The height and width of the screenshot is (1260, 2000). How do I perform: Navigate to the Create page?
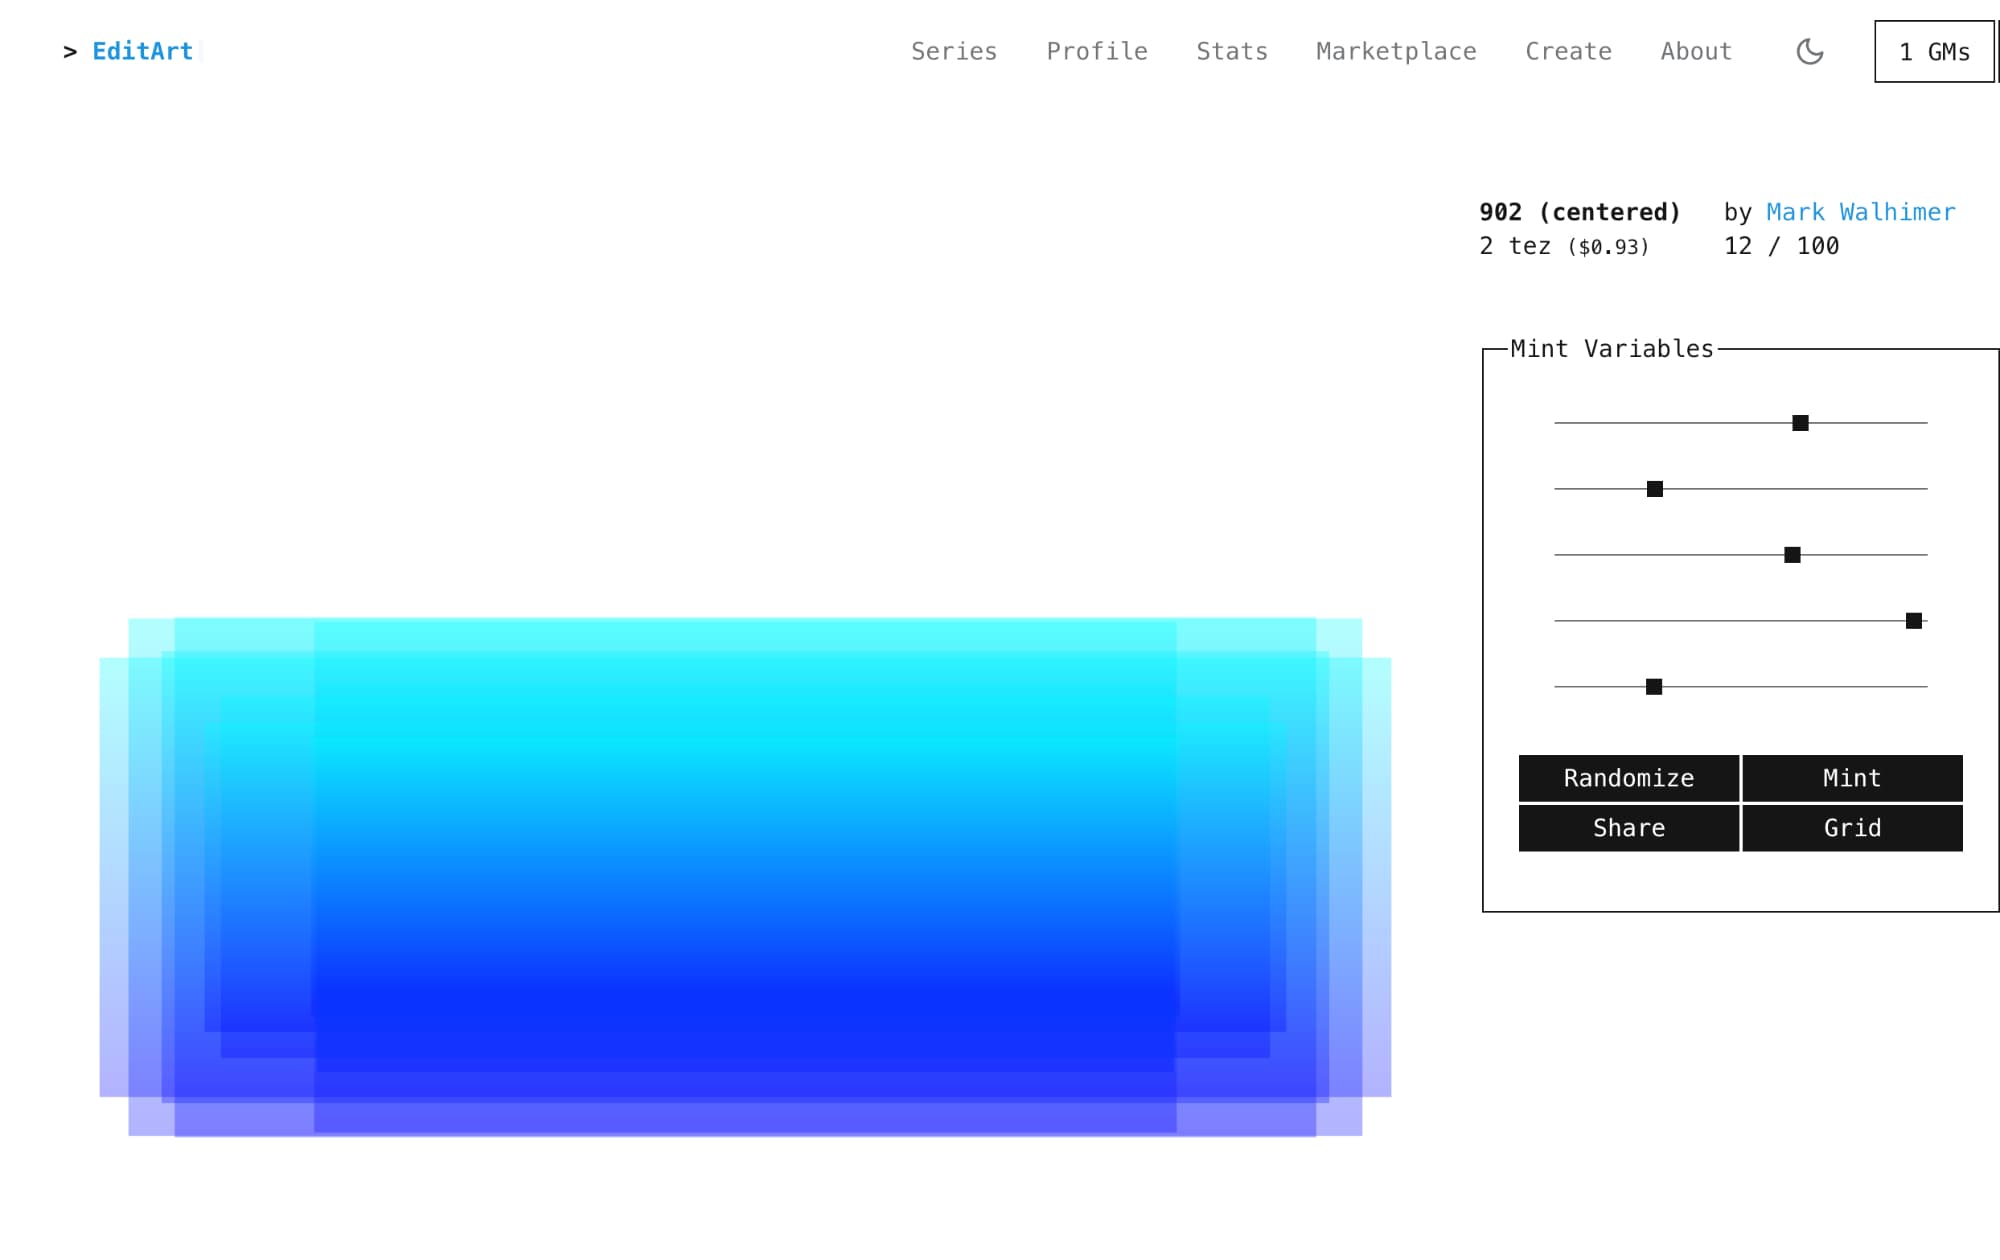point(1567,51)
